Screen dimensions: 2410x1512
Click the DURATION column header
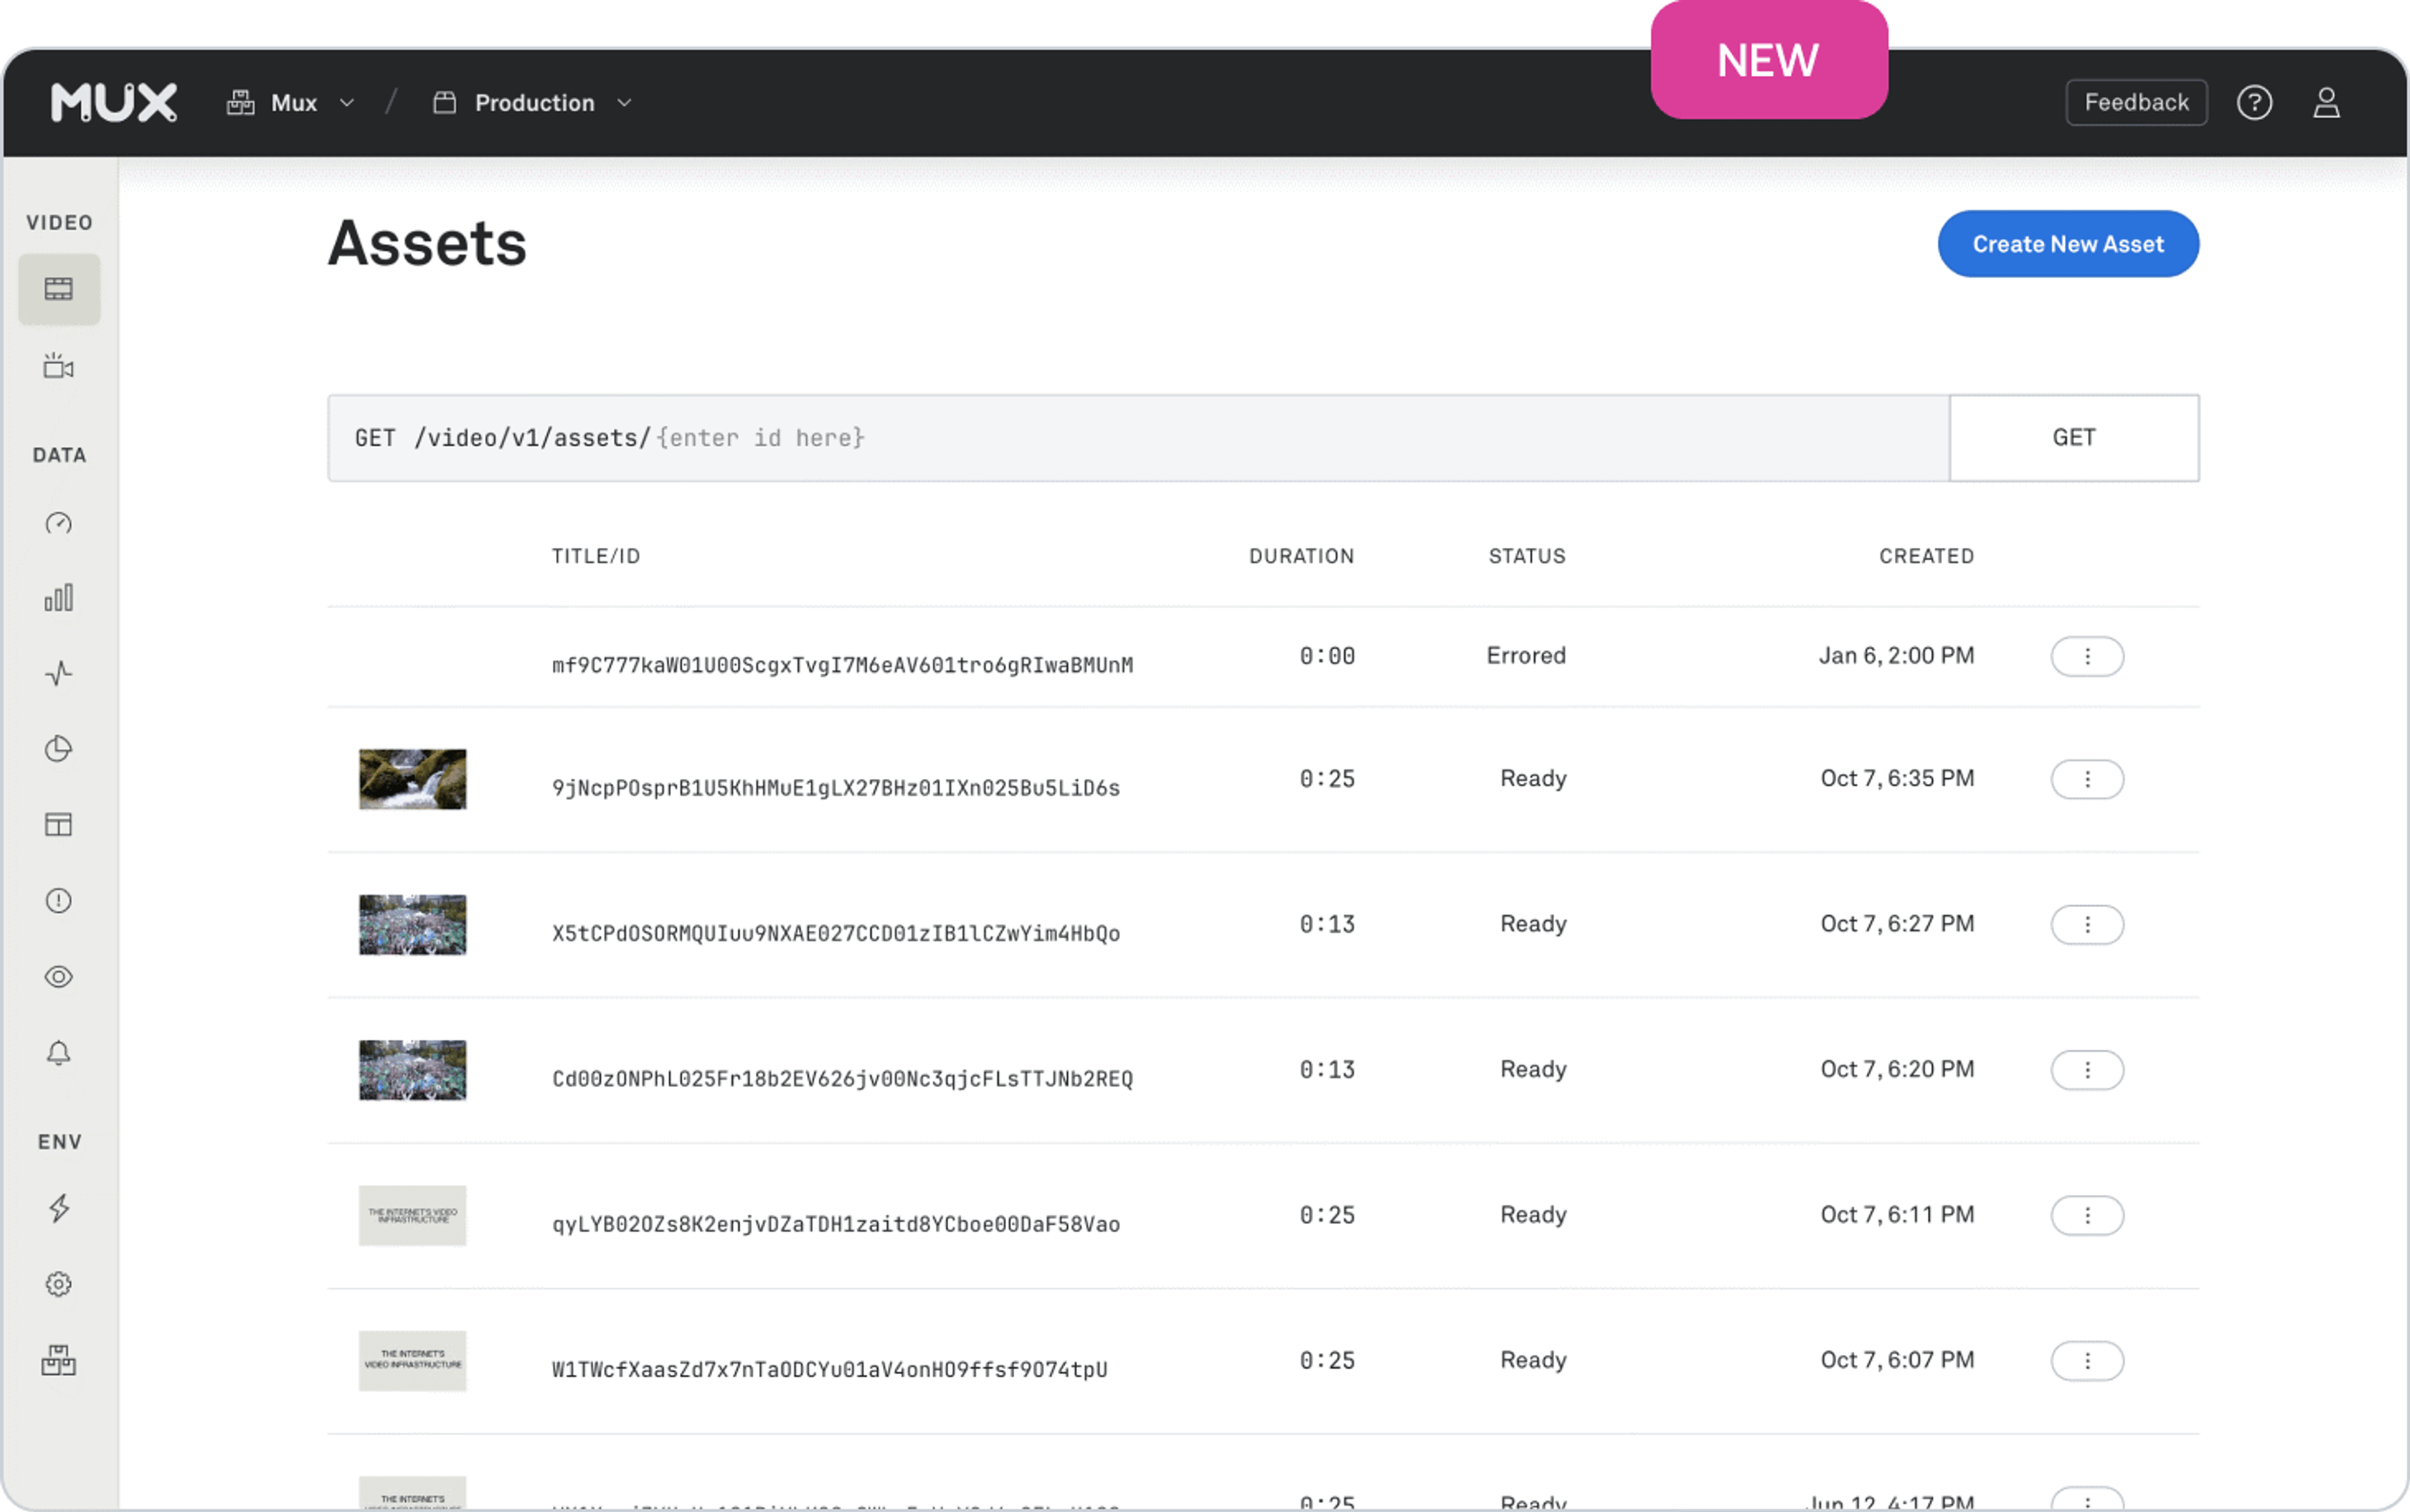(1301, 556)
